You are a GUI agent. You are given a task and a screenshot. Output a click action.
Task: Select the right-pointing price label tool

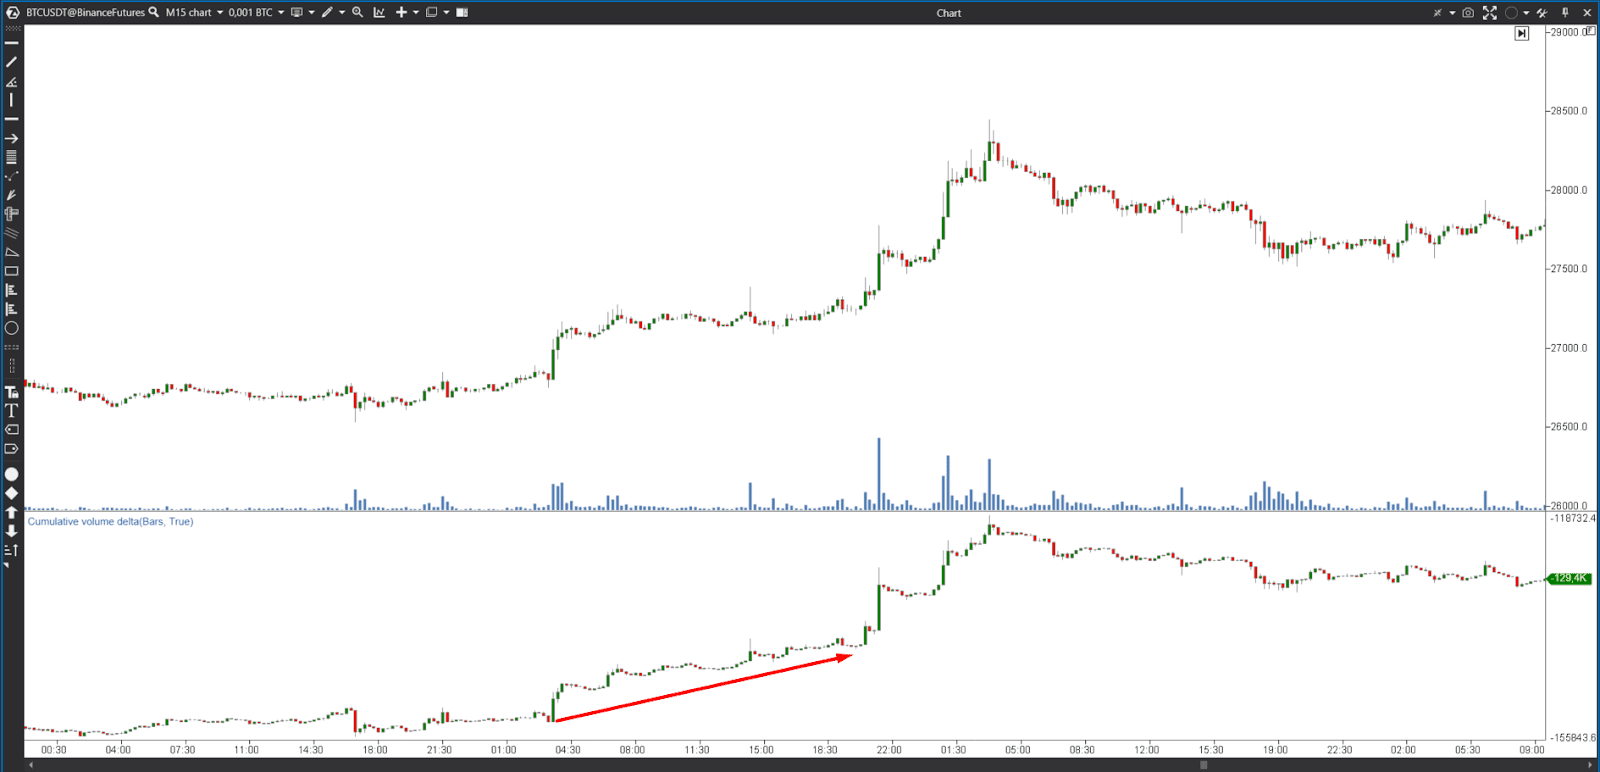[x=12, y=448]
